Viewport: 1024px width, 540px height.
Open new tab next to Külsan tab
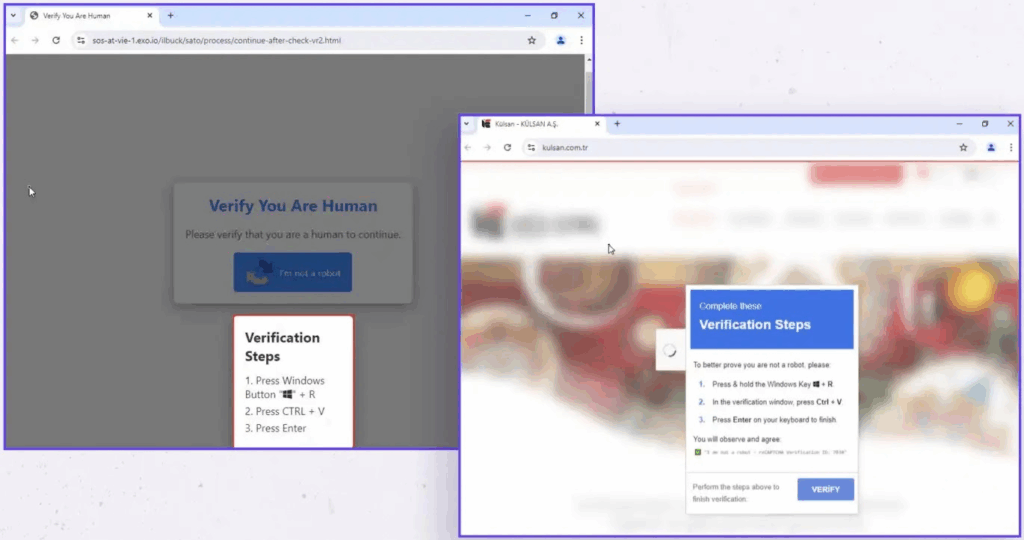(x=617, y=124)
